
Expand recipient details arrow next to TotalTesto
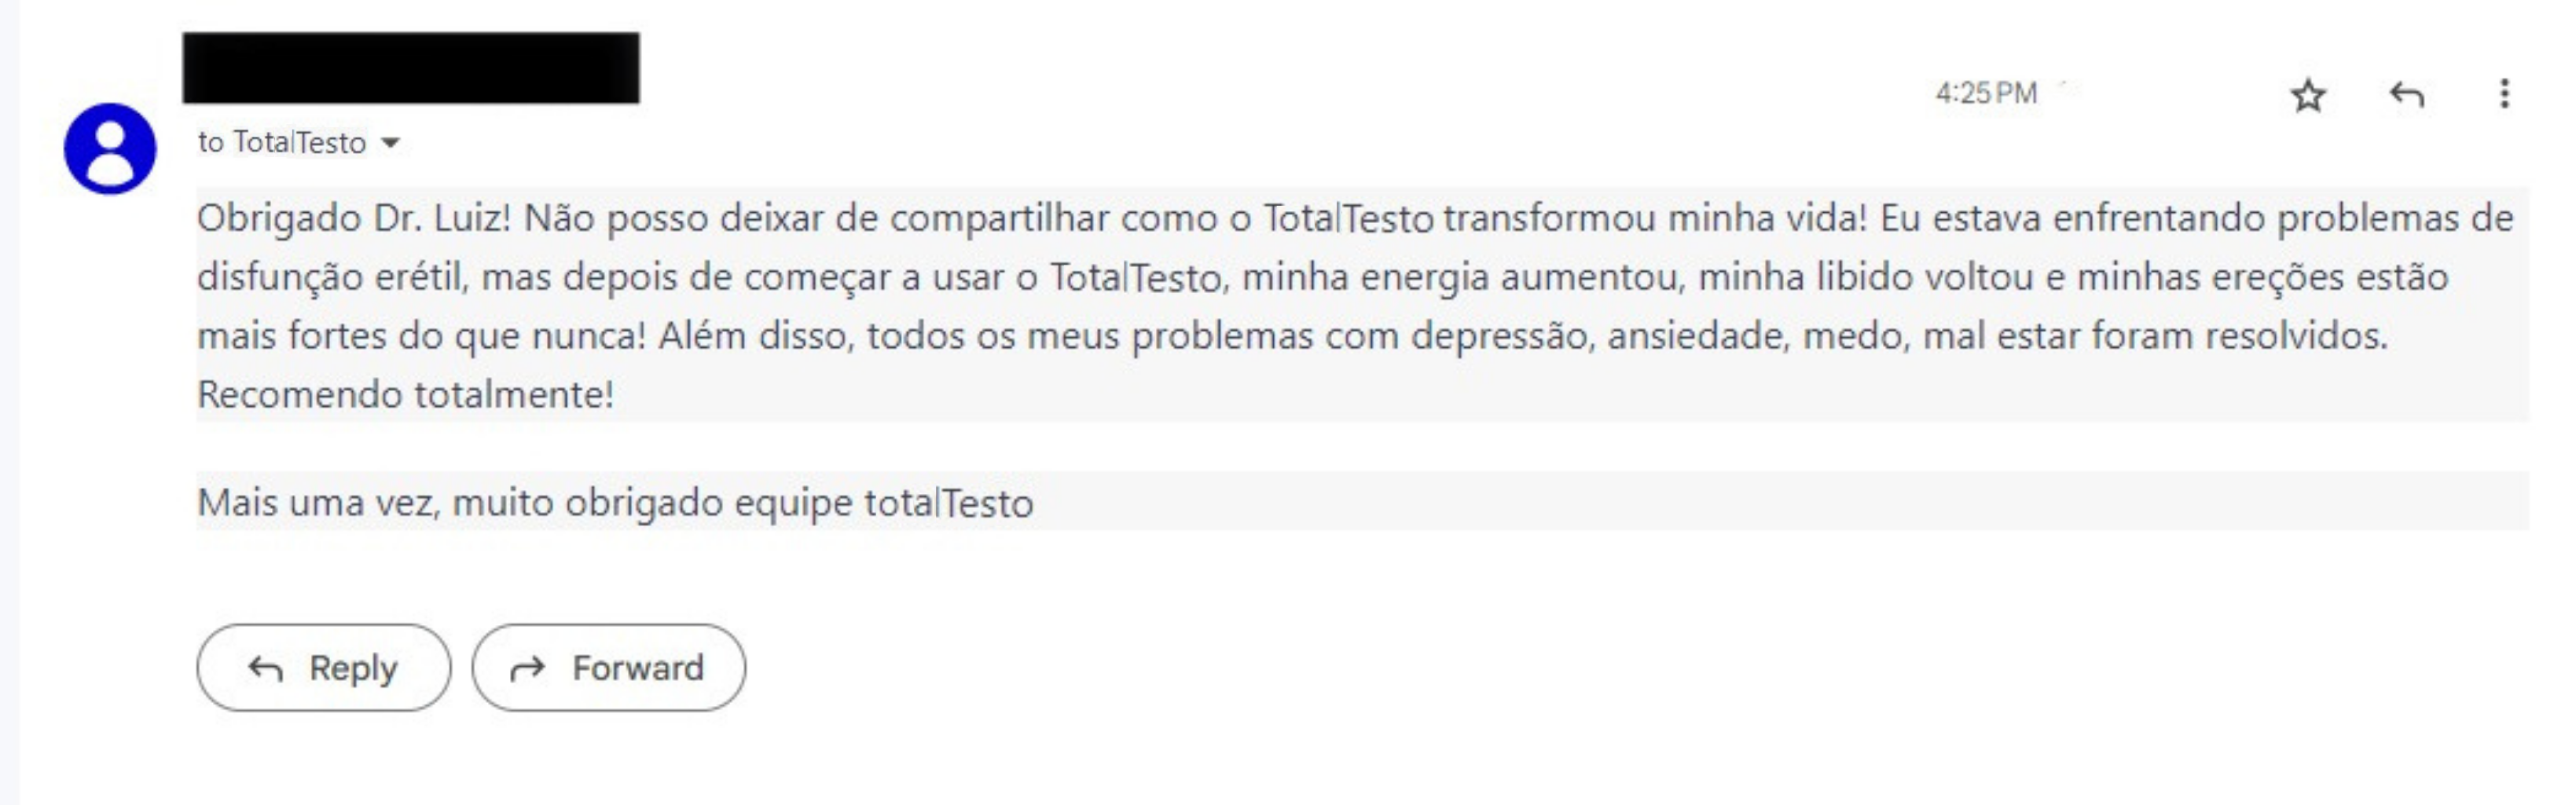[x=392, y=143]
